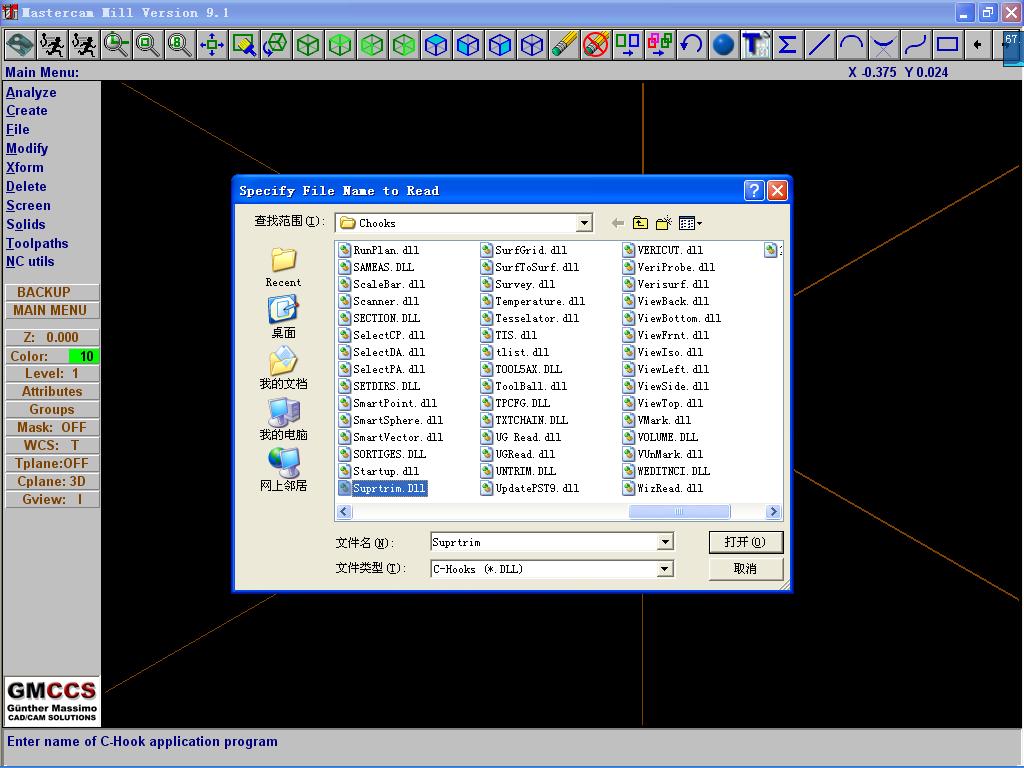The image size is (1024, 768).
Task: Select the diagonal line drawing tool
Action: (820, 44)
